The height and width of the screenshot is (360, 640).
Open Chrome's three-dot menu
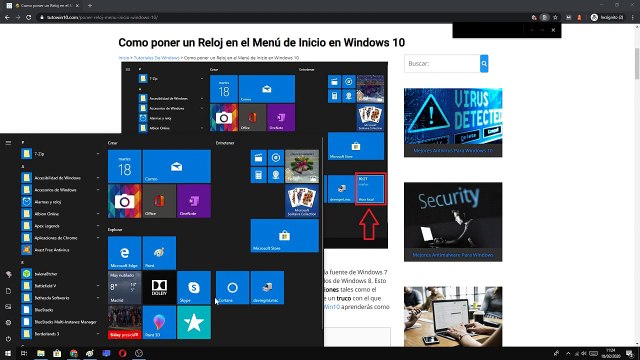coord(633,18)
